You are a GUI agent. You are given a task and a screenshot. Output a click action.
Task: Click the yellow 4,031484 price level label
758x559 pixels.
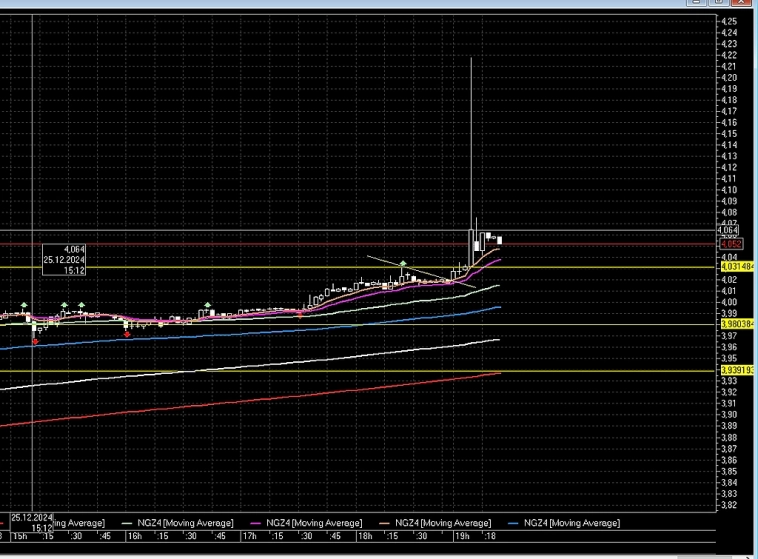(736, 266)
